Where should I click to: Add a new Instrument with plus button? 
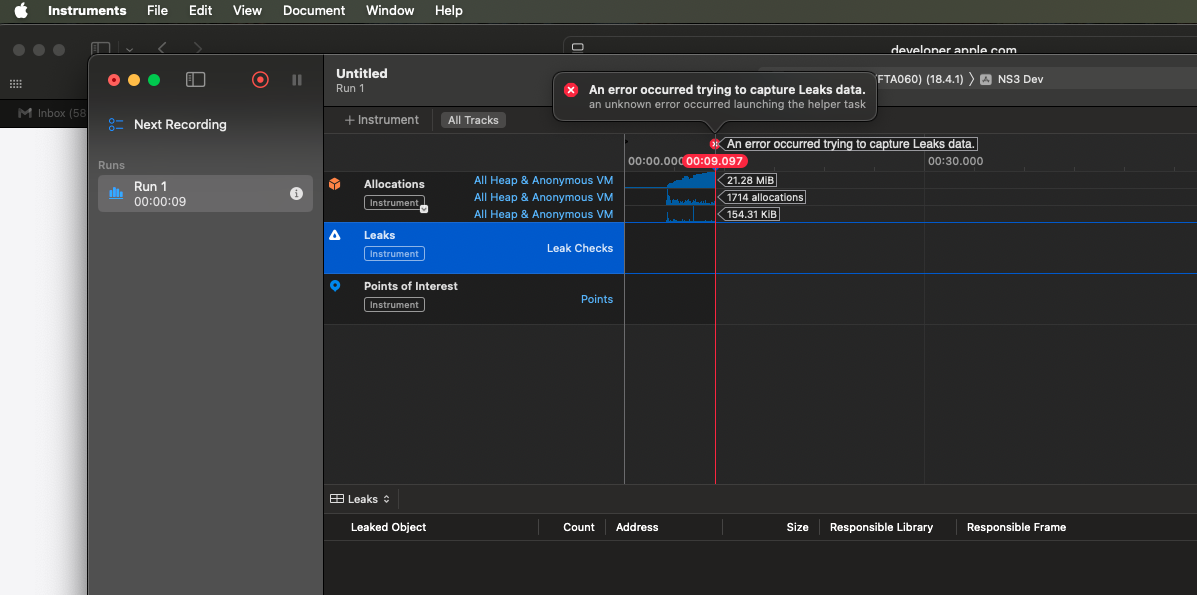(x=382, y=120)
